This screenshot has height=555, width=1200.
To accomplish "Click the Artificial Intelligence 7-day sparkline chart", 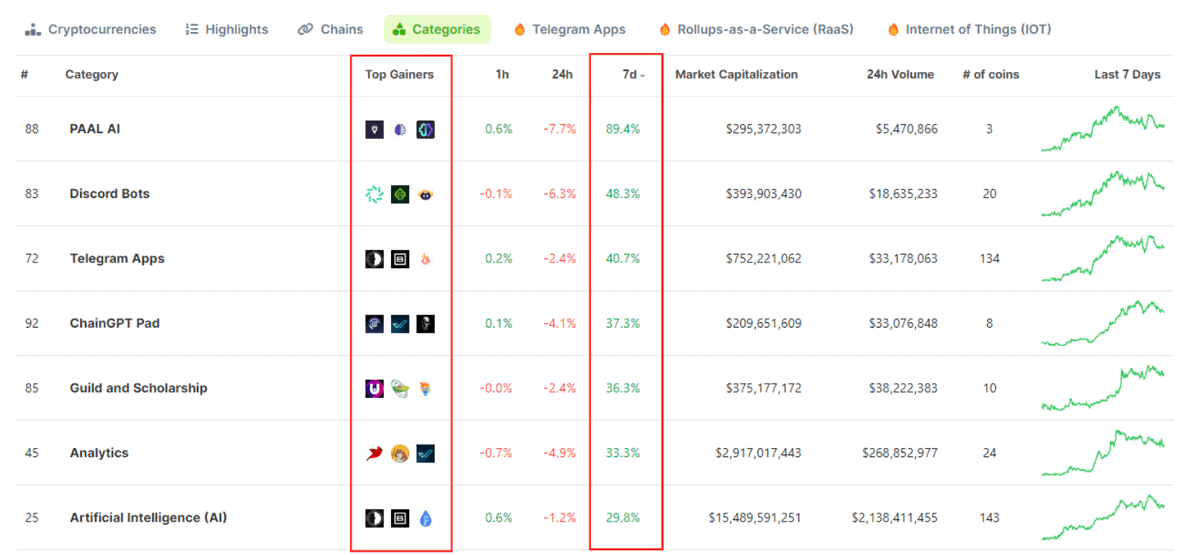I will (1102, 518).
